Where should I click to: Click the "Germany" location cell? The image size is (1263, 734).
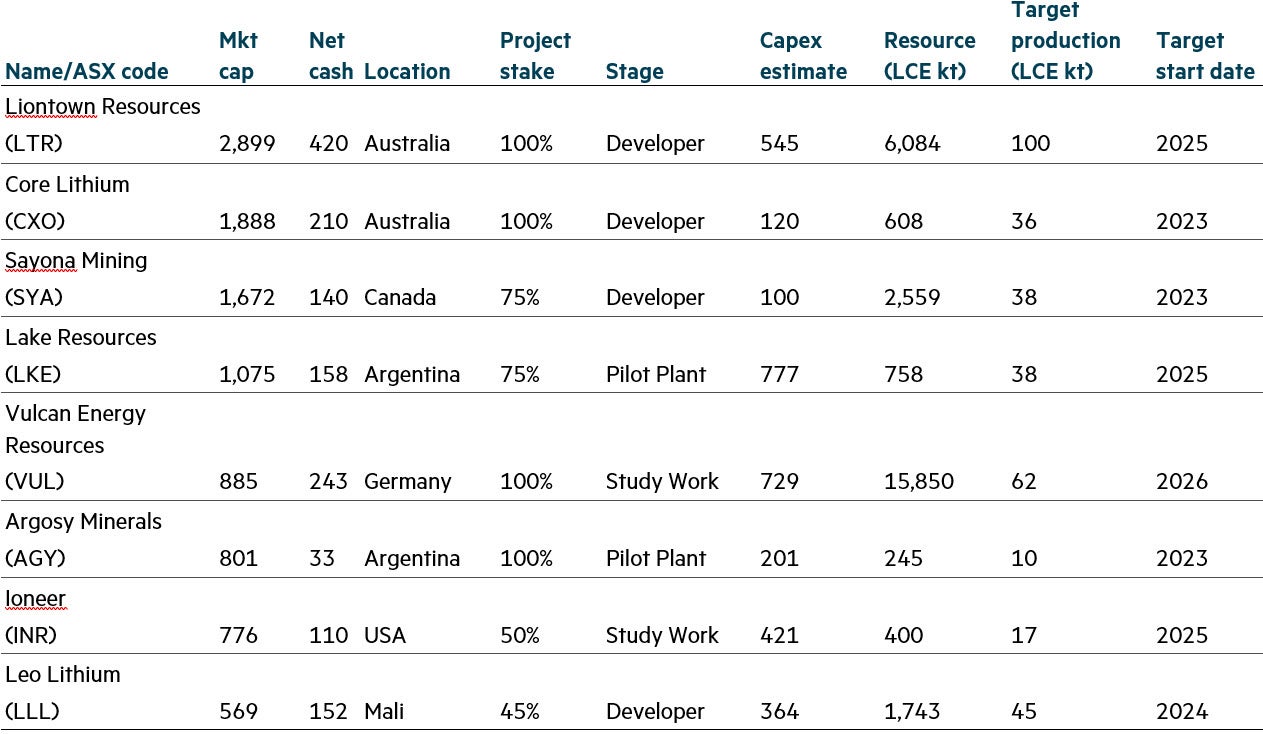408,481
